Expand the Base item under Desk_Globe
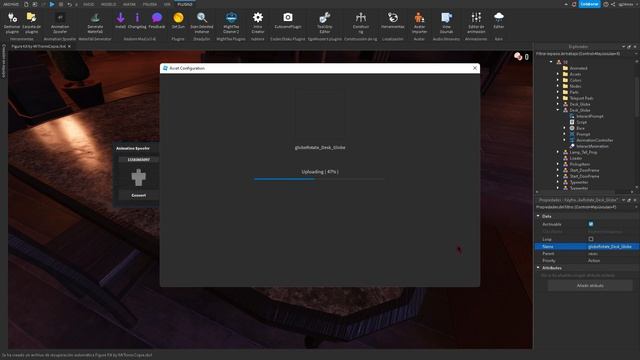640x360 pixels. click(x=564, y=128)
